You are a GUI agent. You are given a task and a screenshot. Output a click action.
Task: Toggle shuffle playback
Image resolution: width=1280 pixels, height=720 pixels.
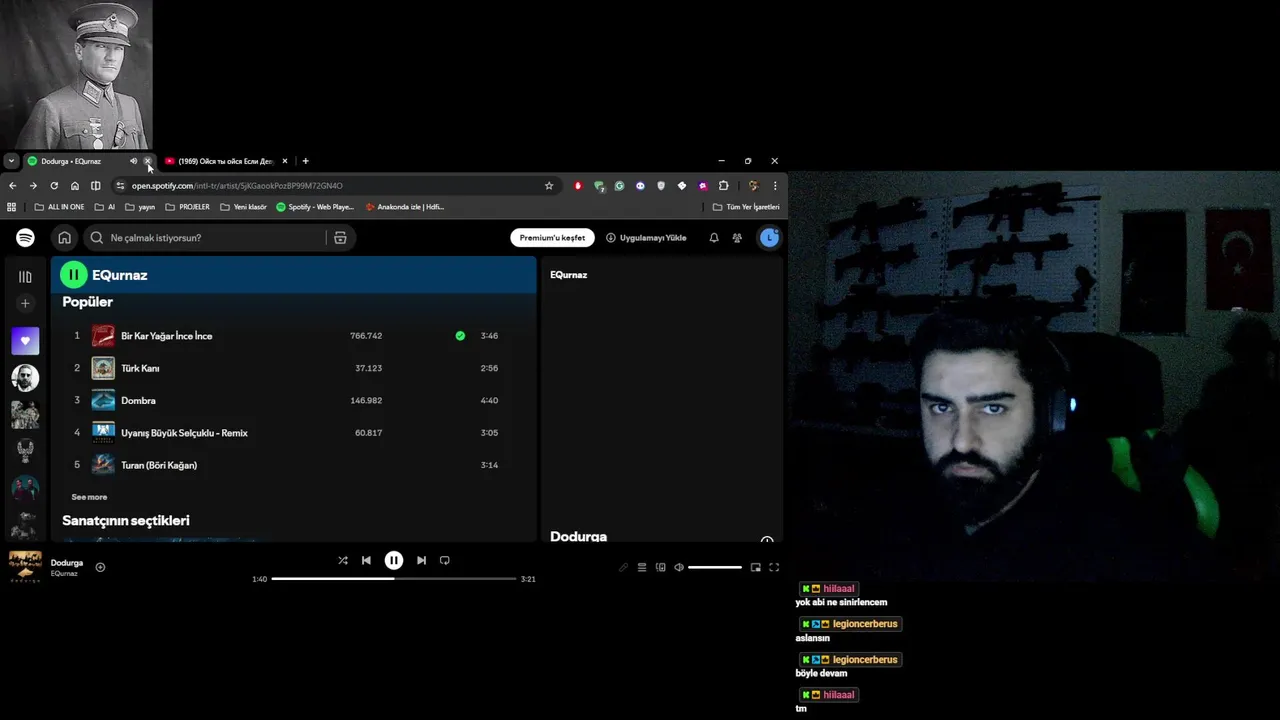(343, 561)
